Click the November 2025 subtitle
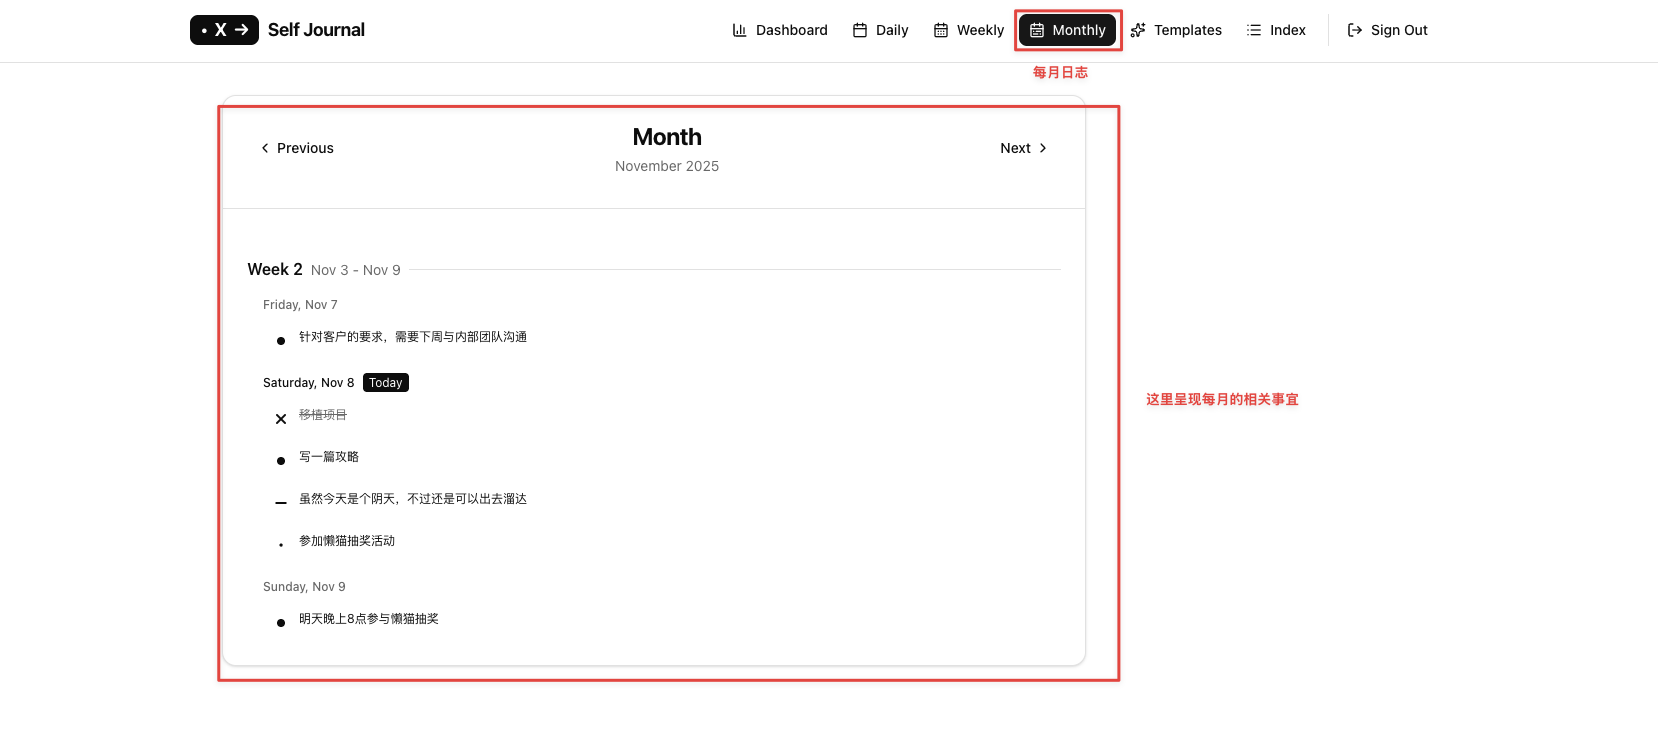1658x743 pixels. pyautogui.click(x=667, y=166)
